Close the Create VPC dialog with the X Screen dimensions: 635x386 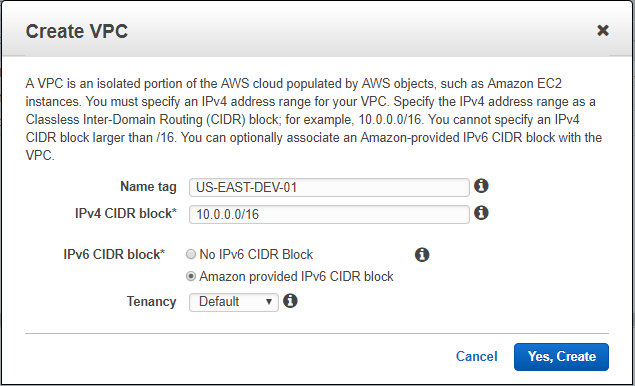pos(603,30)
